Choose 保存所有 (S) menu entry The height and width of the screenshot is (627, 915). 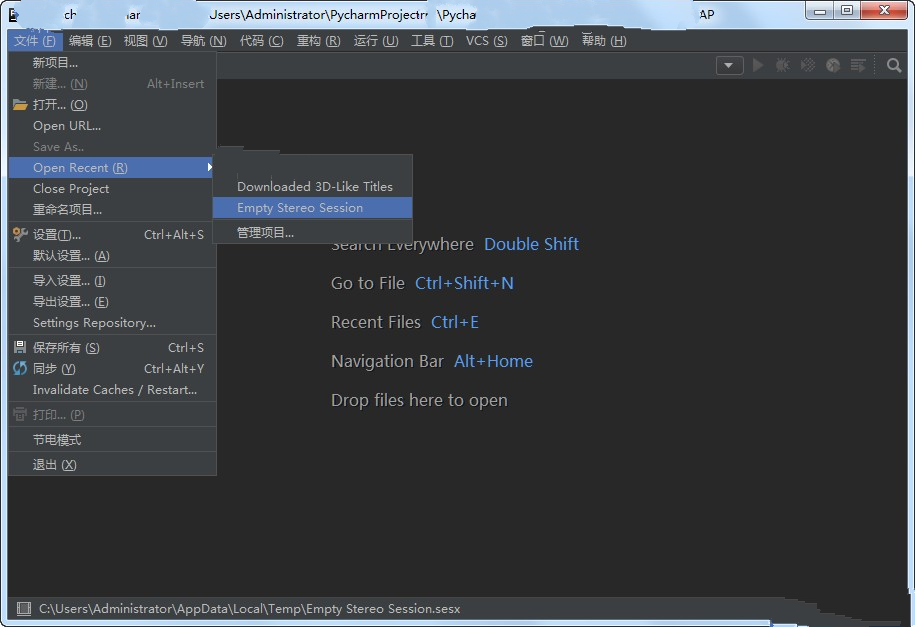(113, 347)
